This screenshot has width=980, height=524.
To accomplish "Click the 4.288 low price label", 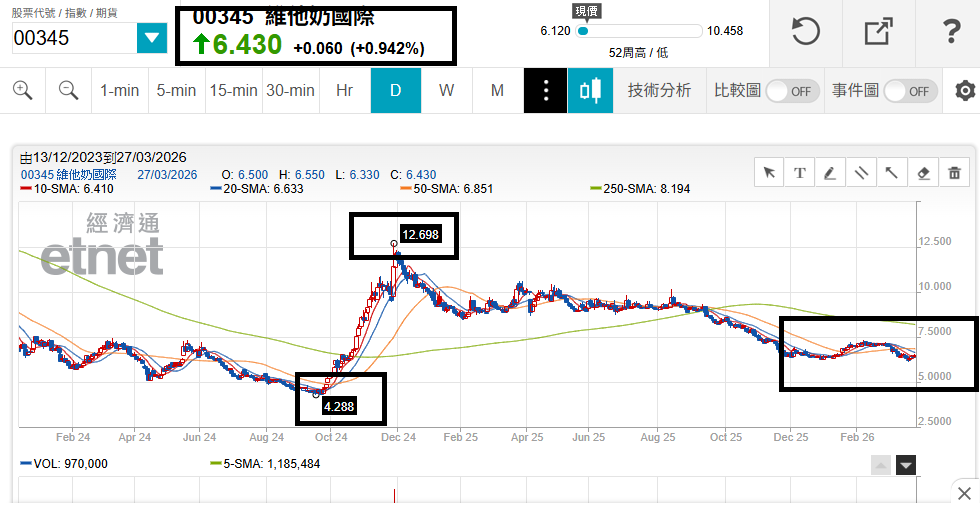I will coord(339,406).
